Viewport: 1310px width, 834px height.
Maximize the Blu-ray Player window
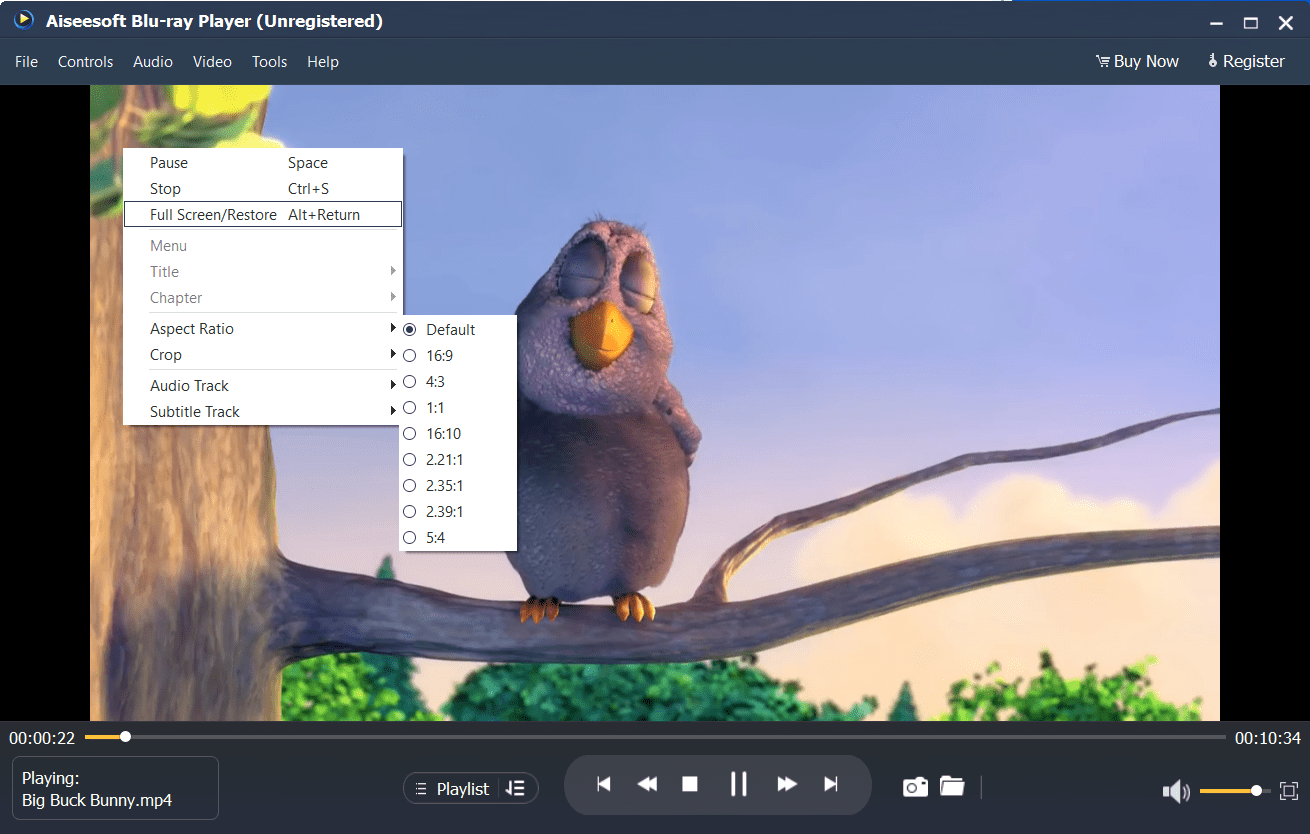1250,22
